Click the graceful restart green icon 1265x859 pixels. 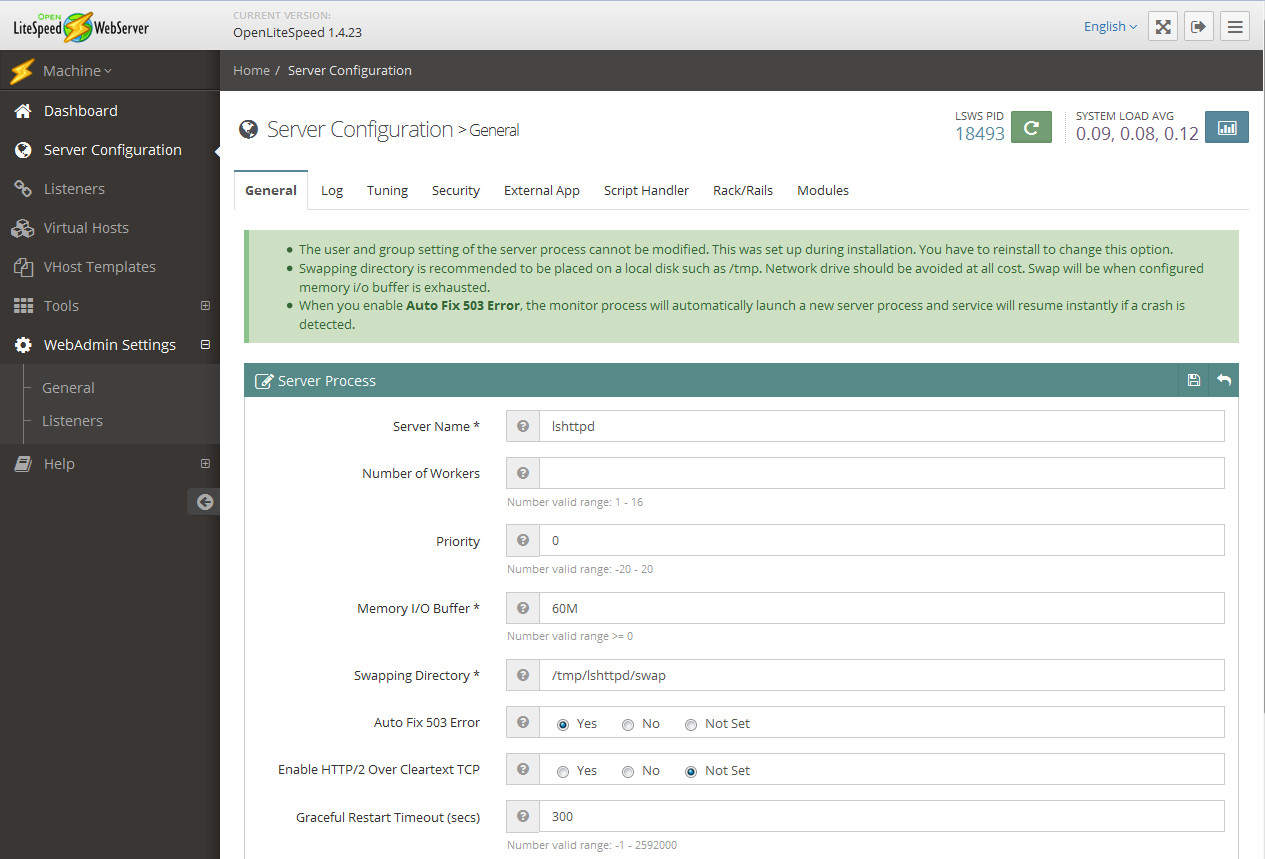(x=1031, y=127)
